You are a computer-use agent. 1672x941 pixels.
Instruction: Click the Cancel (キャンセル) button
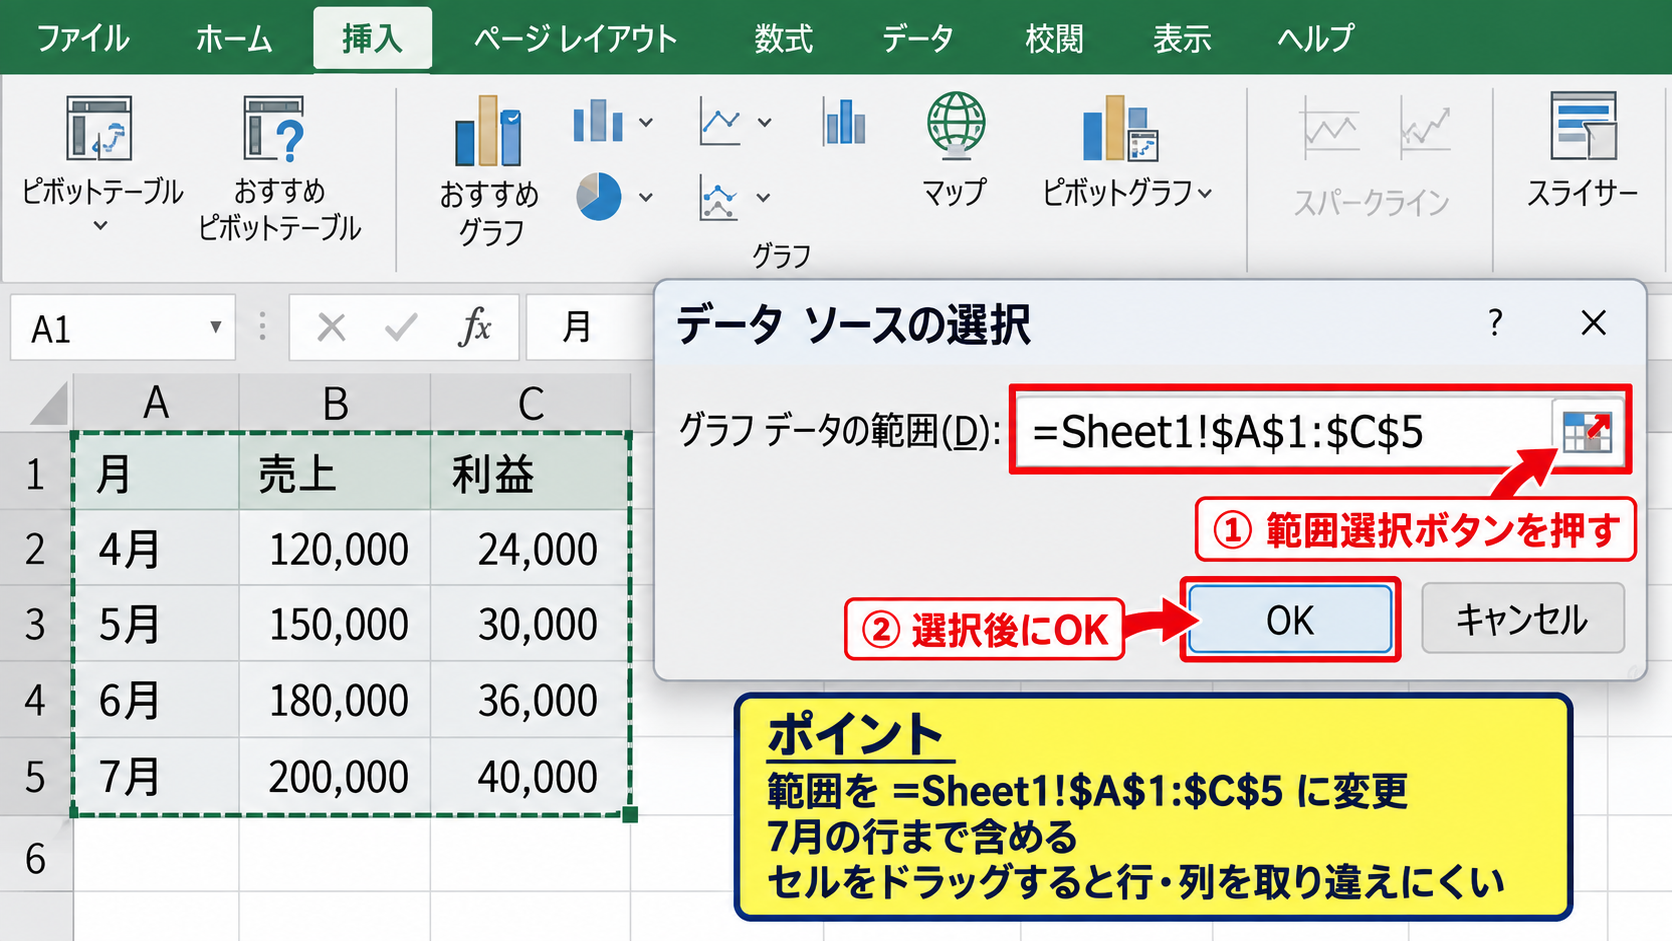pyautogui.click(x=1522, y=619)
